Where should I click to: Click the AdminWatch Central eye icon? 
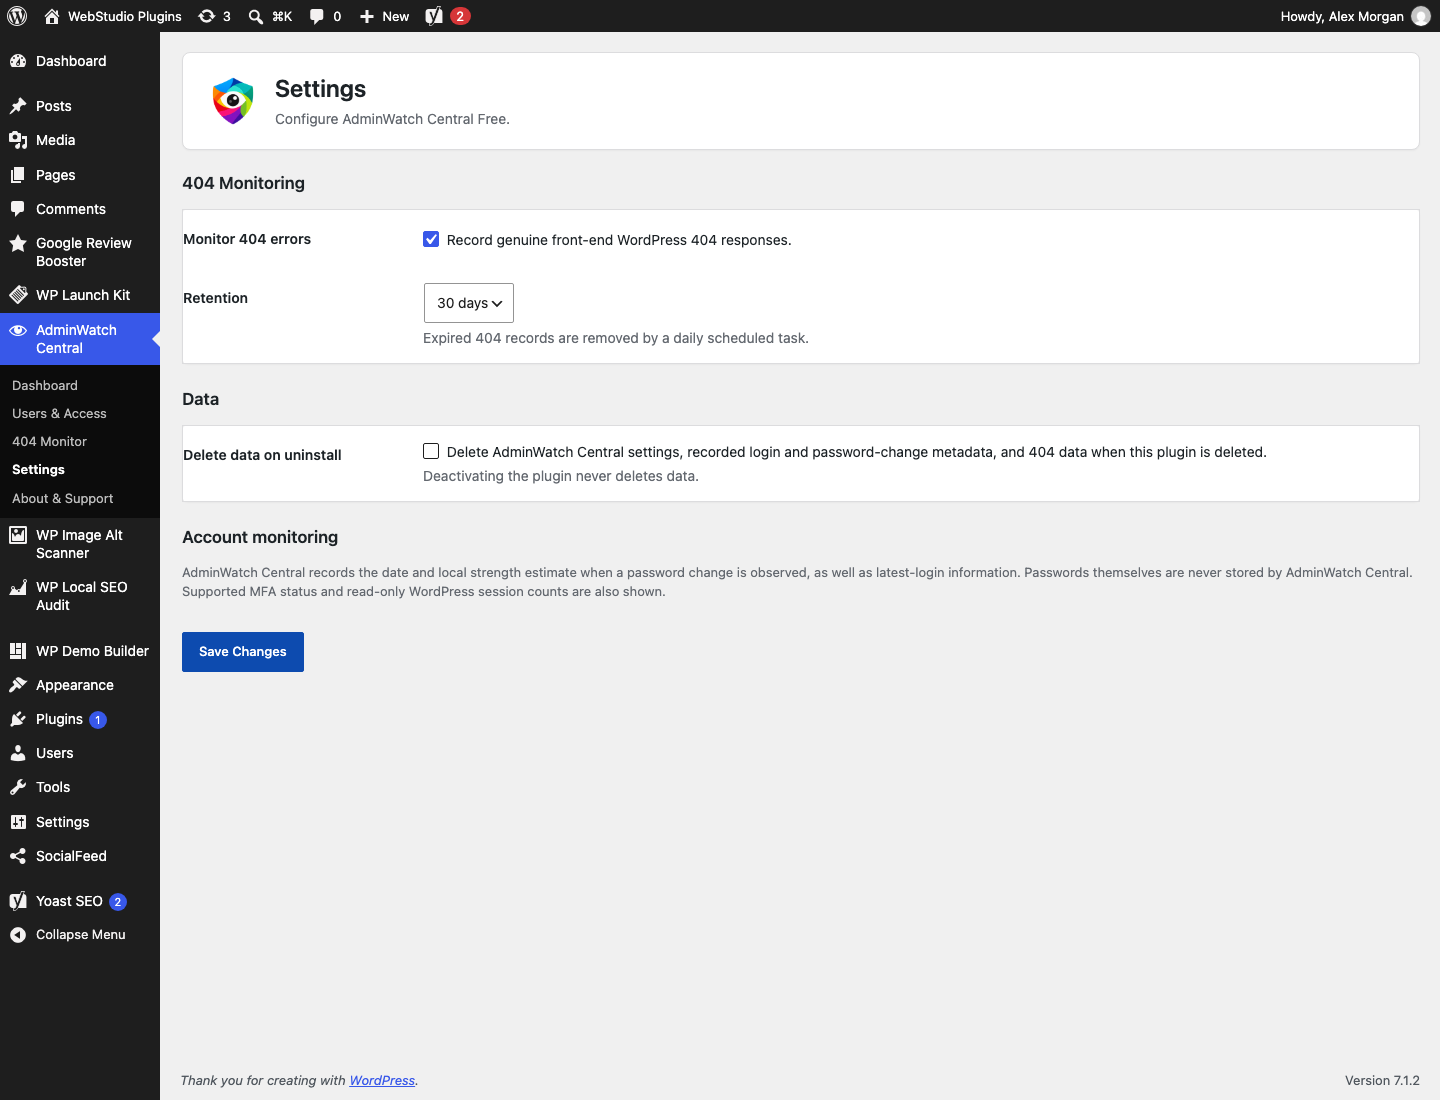pyautogui.click(x=18, y=330)
